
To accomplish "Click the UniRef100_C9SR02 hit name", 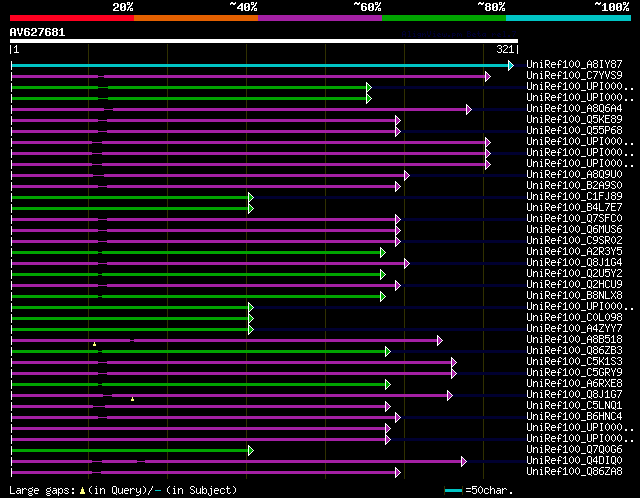I will coord(574,241).
